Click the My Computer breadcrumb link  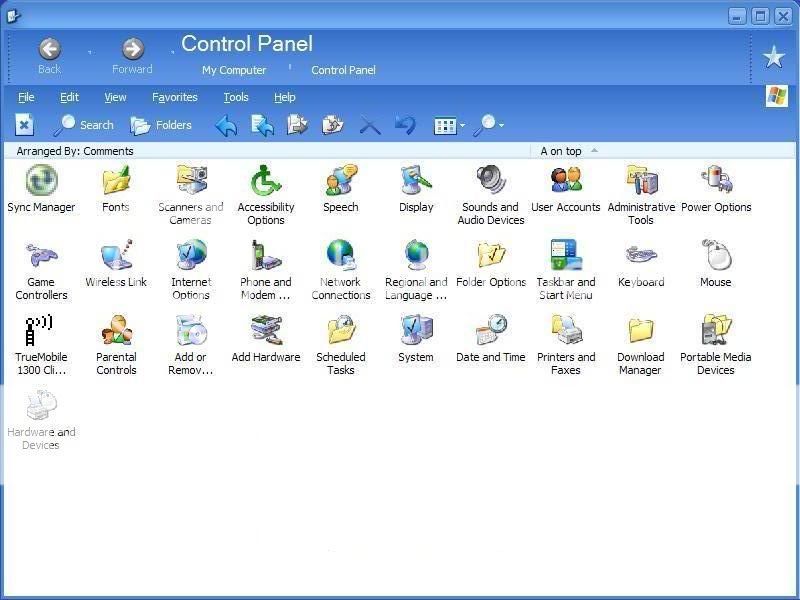(234, 70)
